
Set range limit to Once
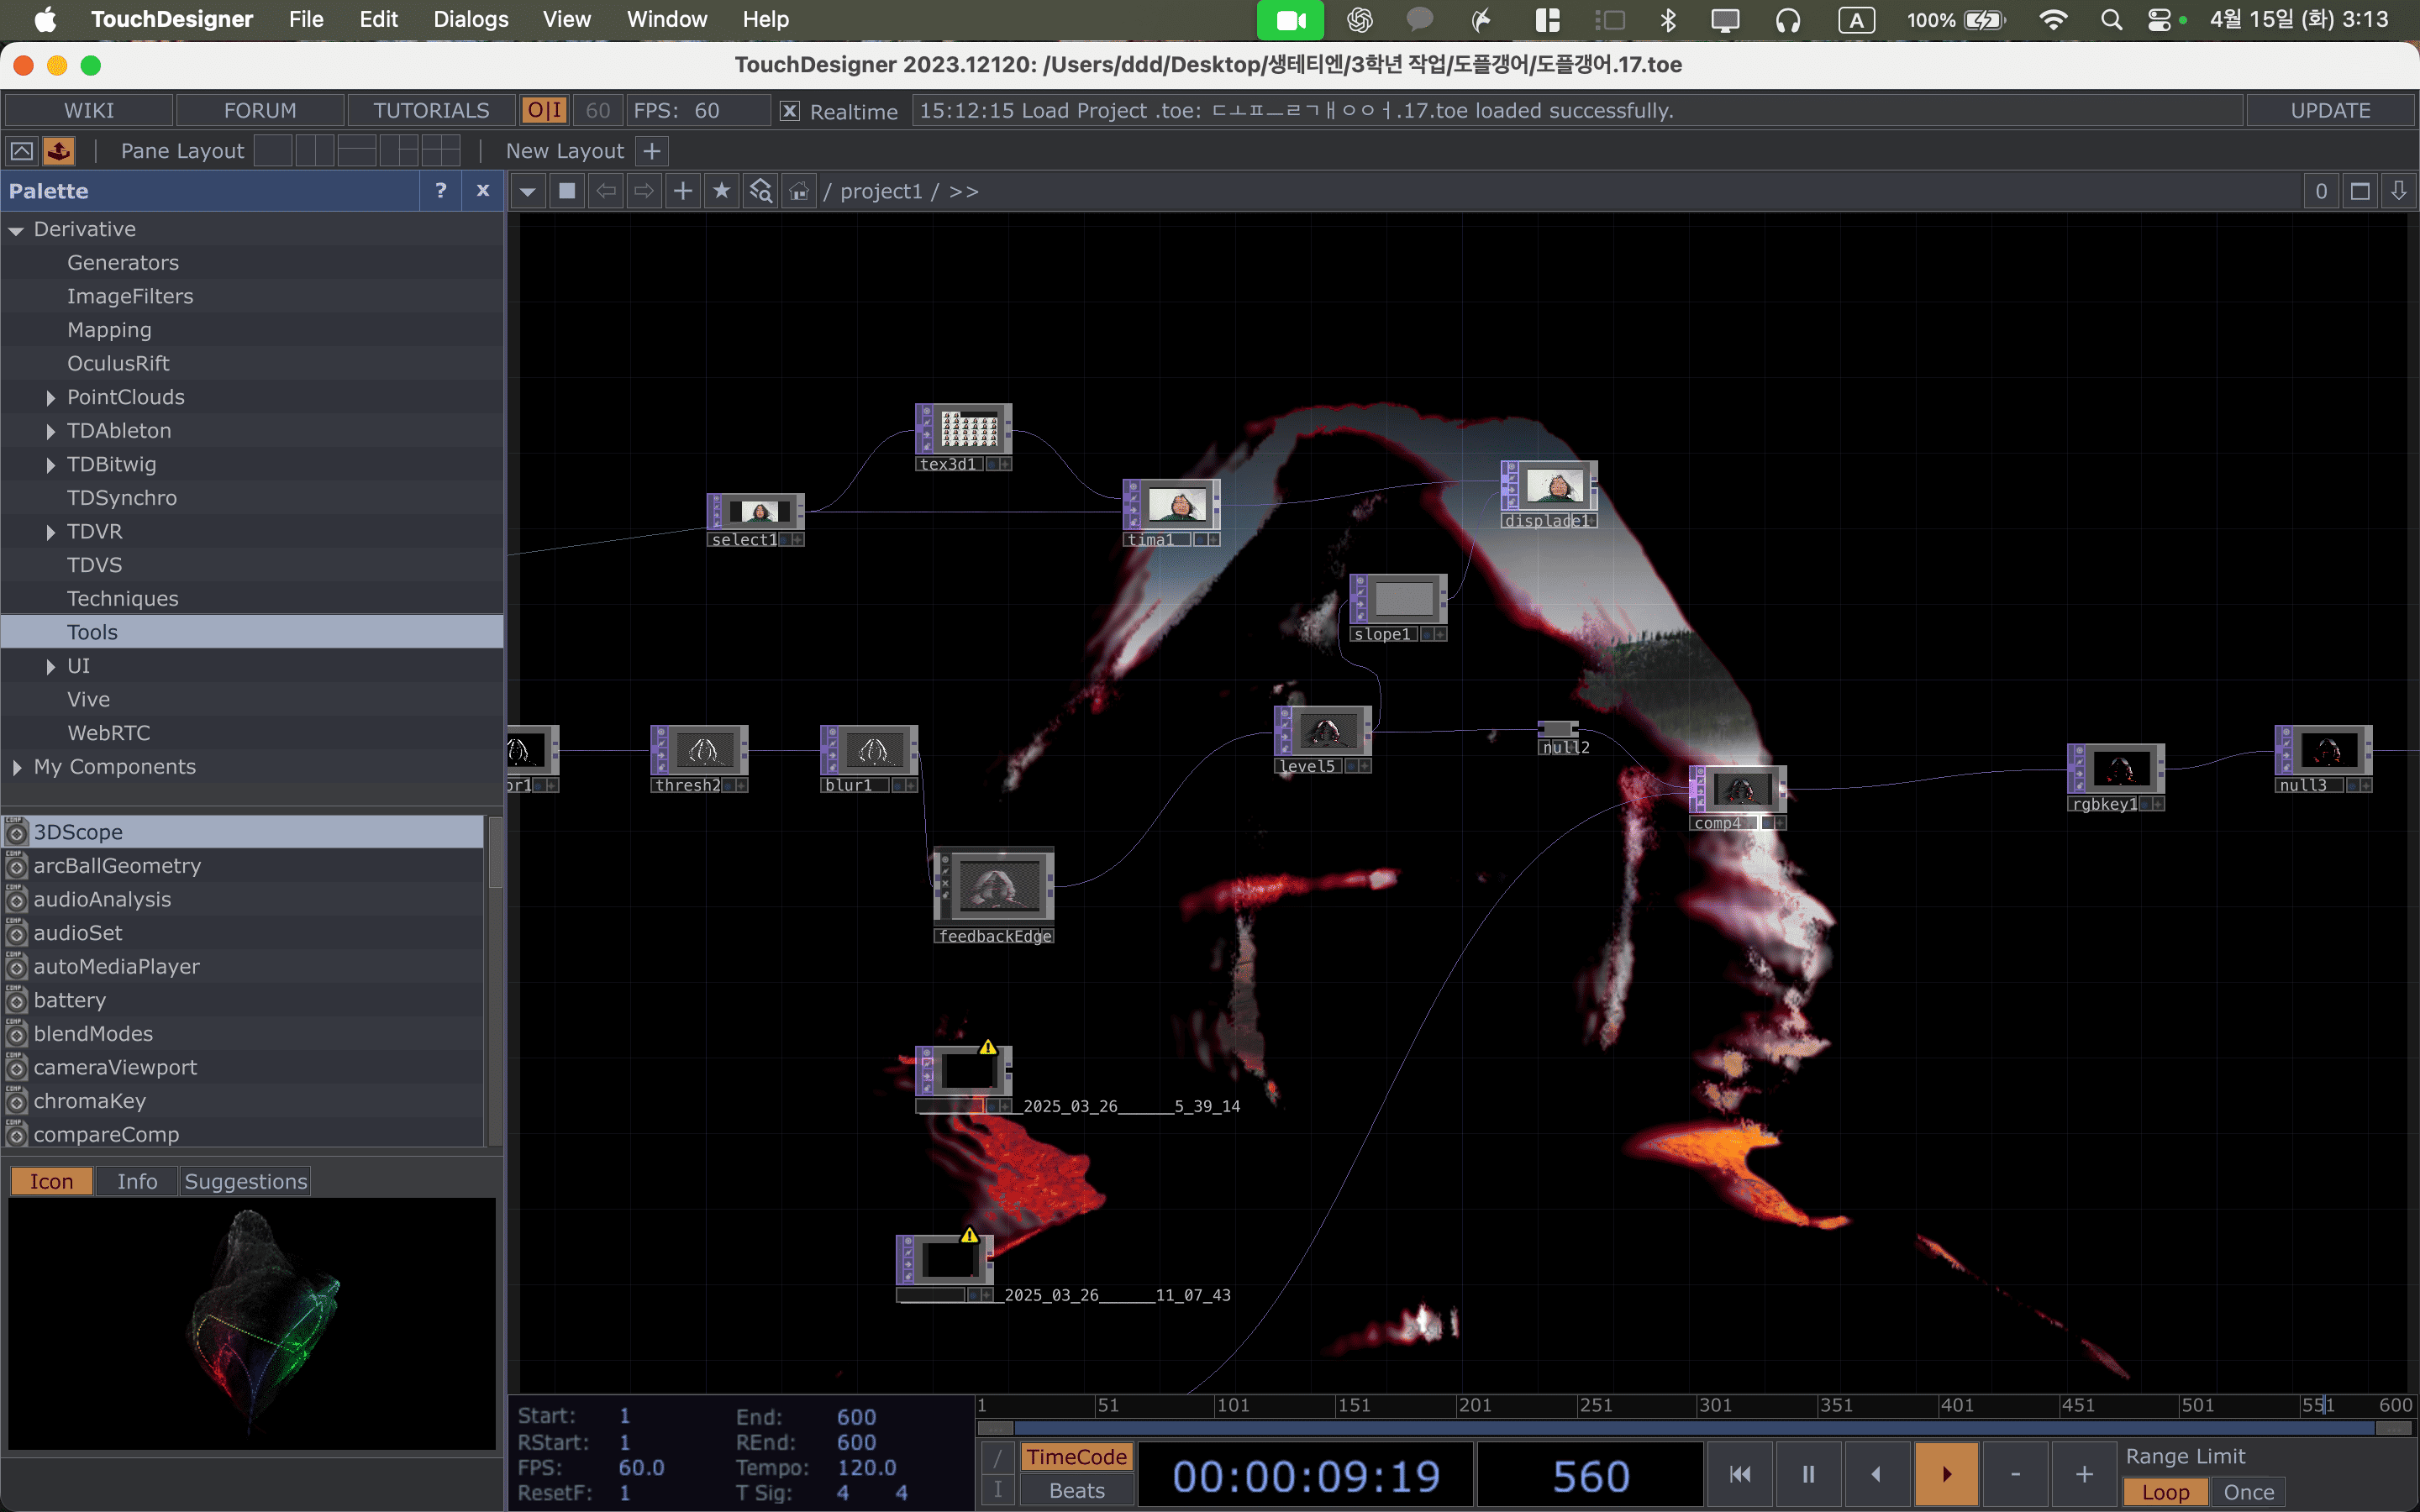(2248, 1491)
